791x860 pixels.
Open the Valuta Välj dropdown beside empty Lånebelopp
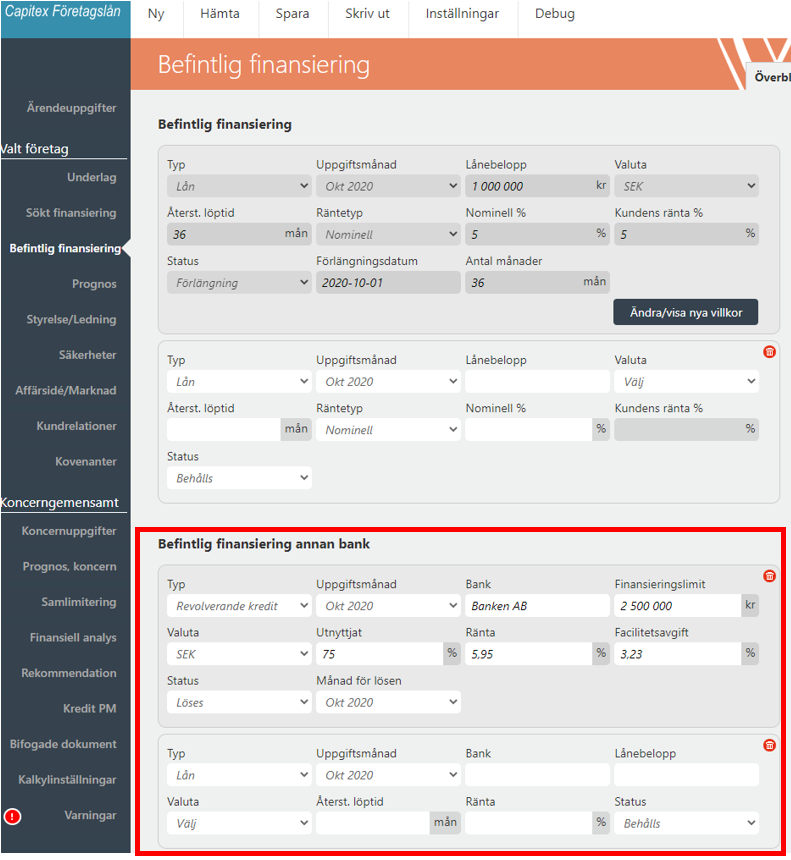686,382
